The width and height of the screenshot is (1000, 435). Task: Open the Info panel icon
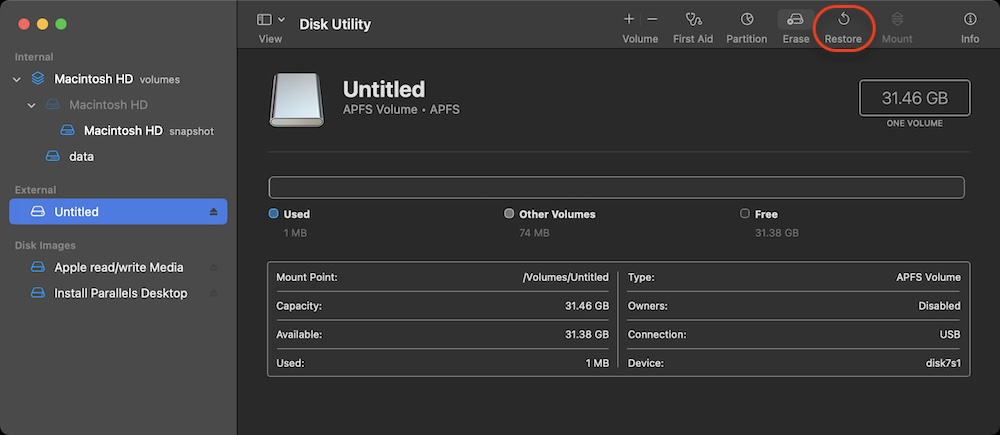pos(969,20)
